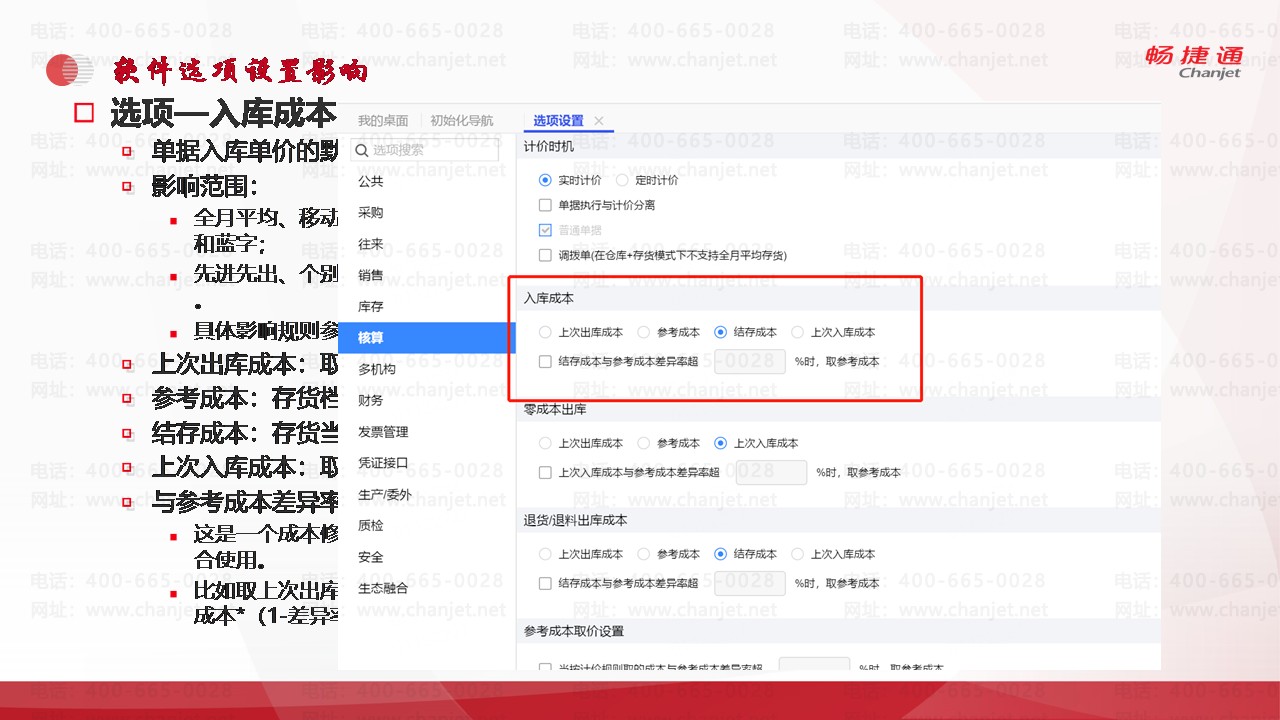Select 销售 in the sidebar
The height and width of the screenshot is (720, 1280).
(x=371, y=275)
